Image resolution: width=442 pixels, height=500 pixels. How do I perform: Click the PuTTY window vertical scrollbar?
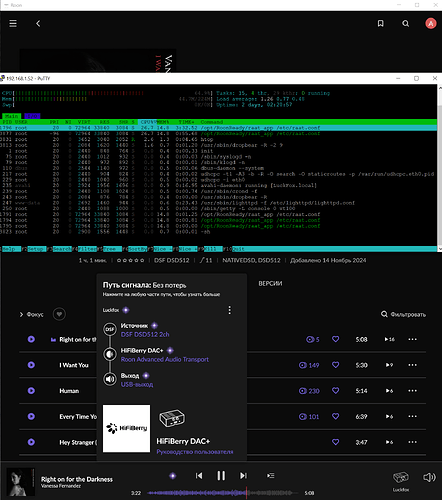(439, 167)
